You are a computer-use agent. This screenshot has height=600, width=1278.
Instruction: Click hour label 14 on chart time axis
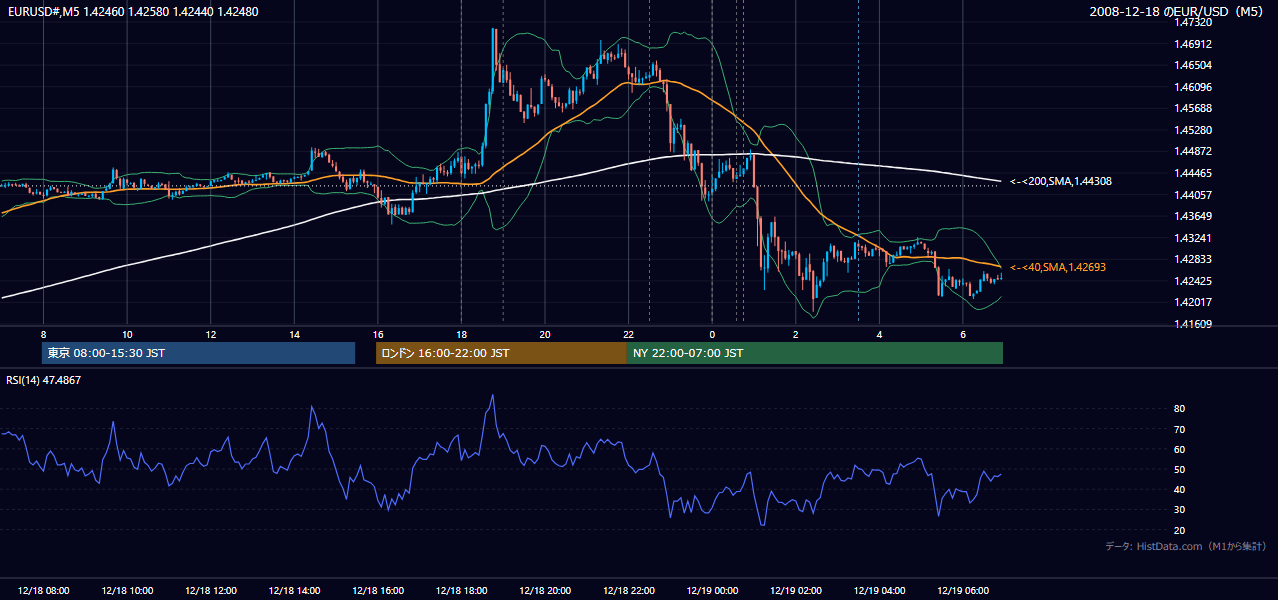294,334
